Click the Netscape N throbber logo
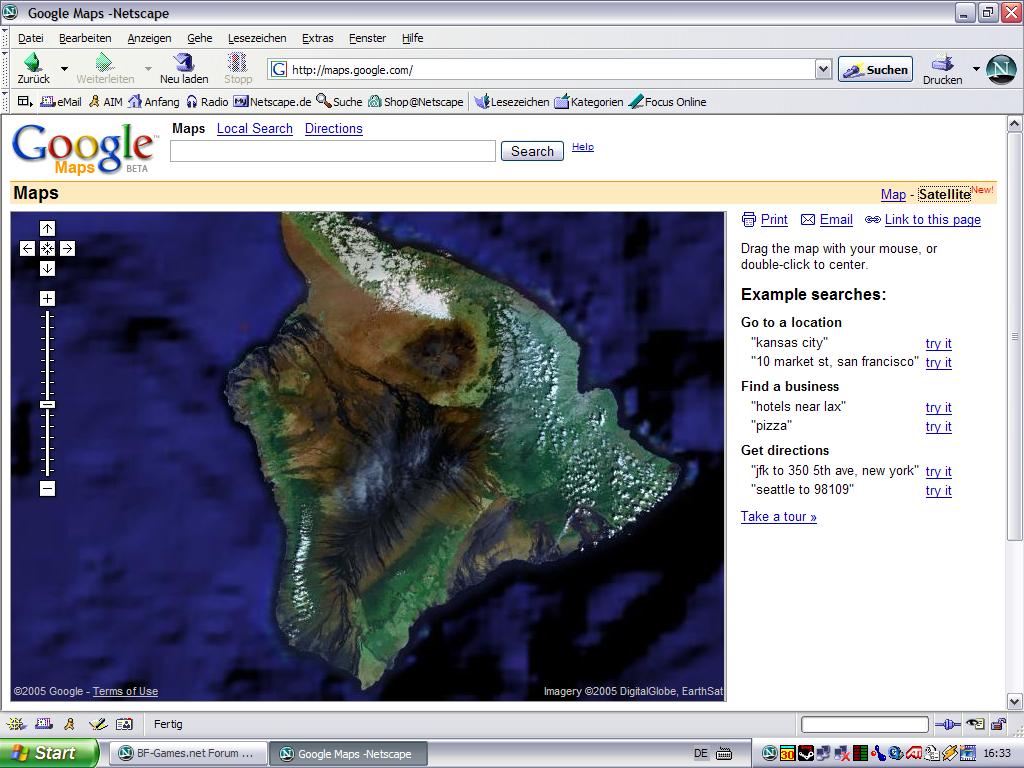Screen dimensions: 1024x768 [1000, 69]
